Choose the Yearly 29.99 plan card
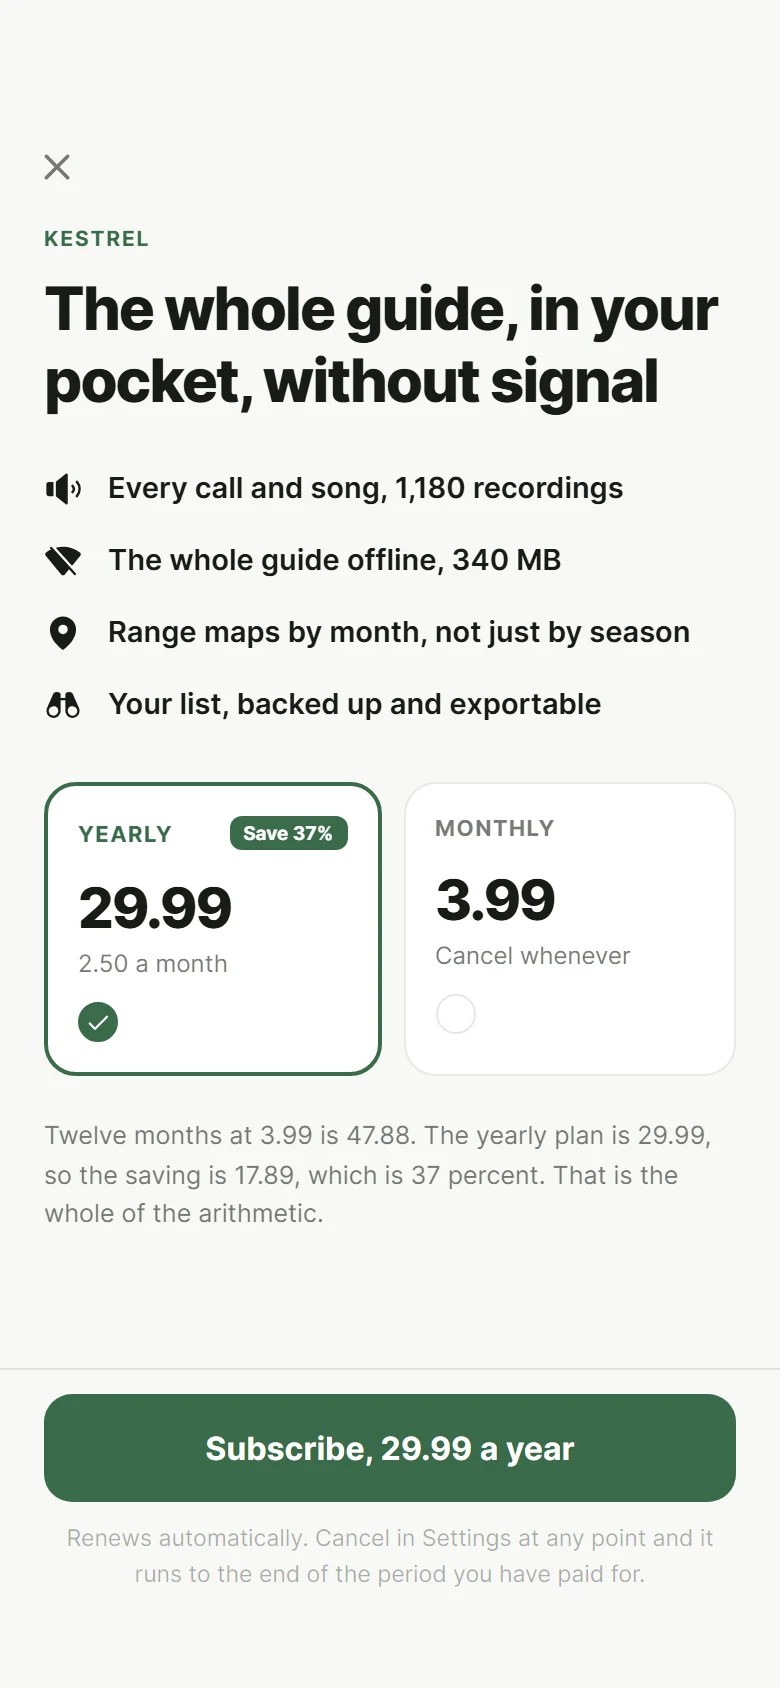 click(213, 929)
